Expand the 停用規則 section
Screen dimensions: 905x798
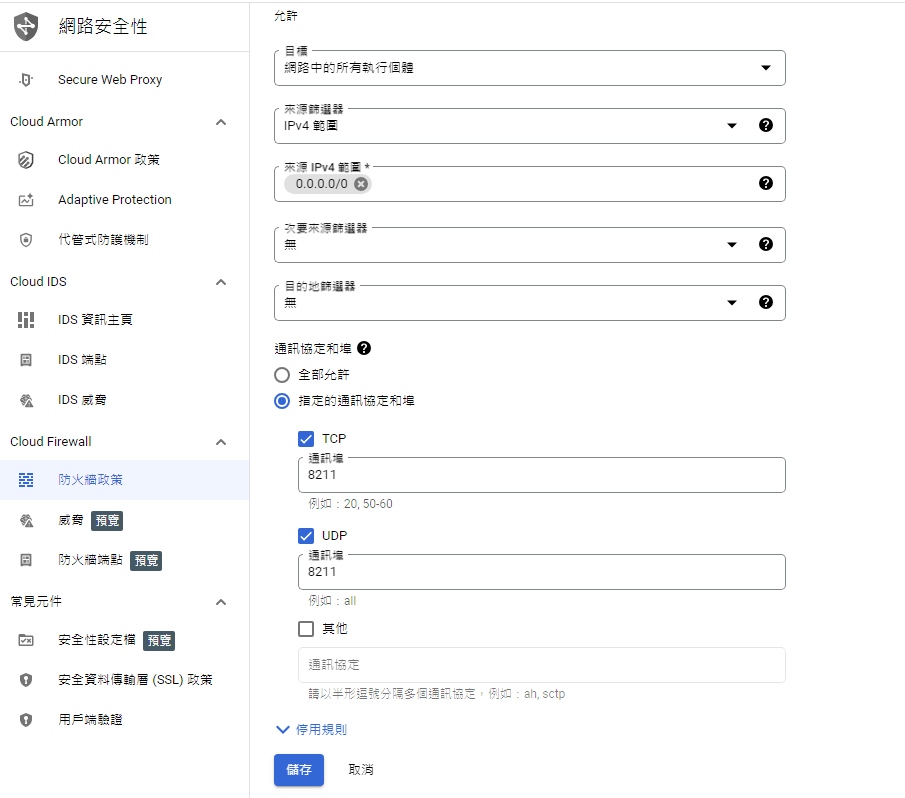pyautogui.click(x=312, y=730)
